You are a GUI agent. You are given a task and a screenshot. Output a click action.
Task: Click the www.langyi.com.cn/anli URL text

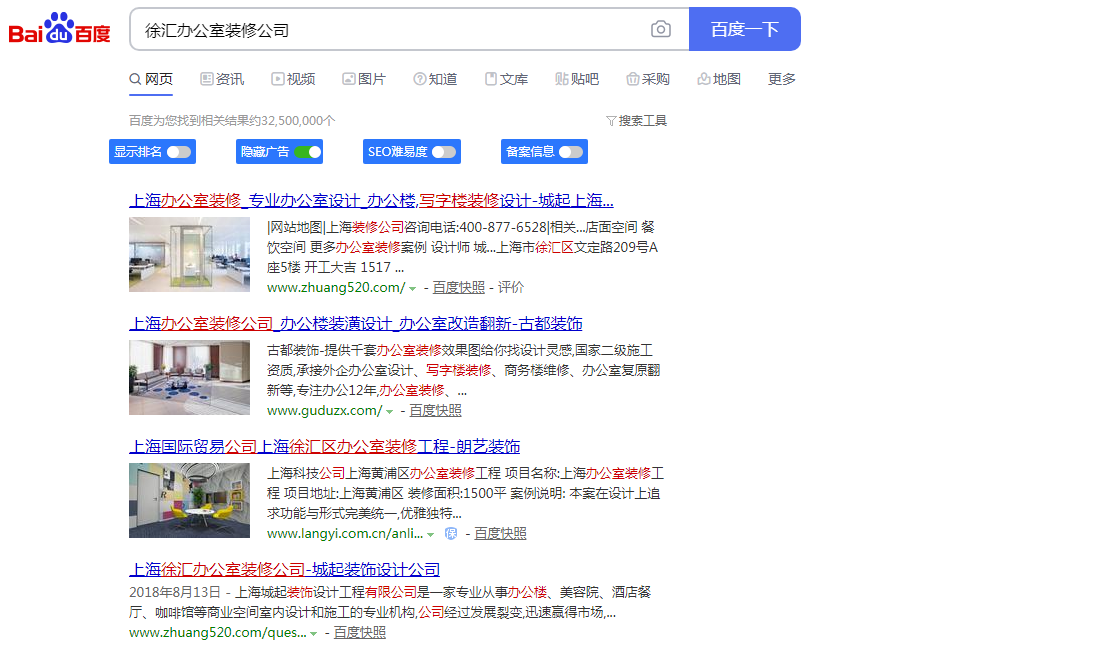click(x=345, y=533)
